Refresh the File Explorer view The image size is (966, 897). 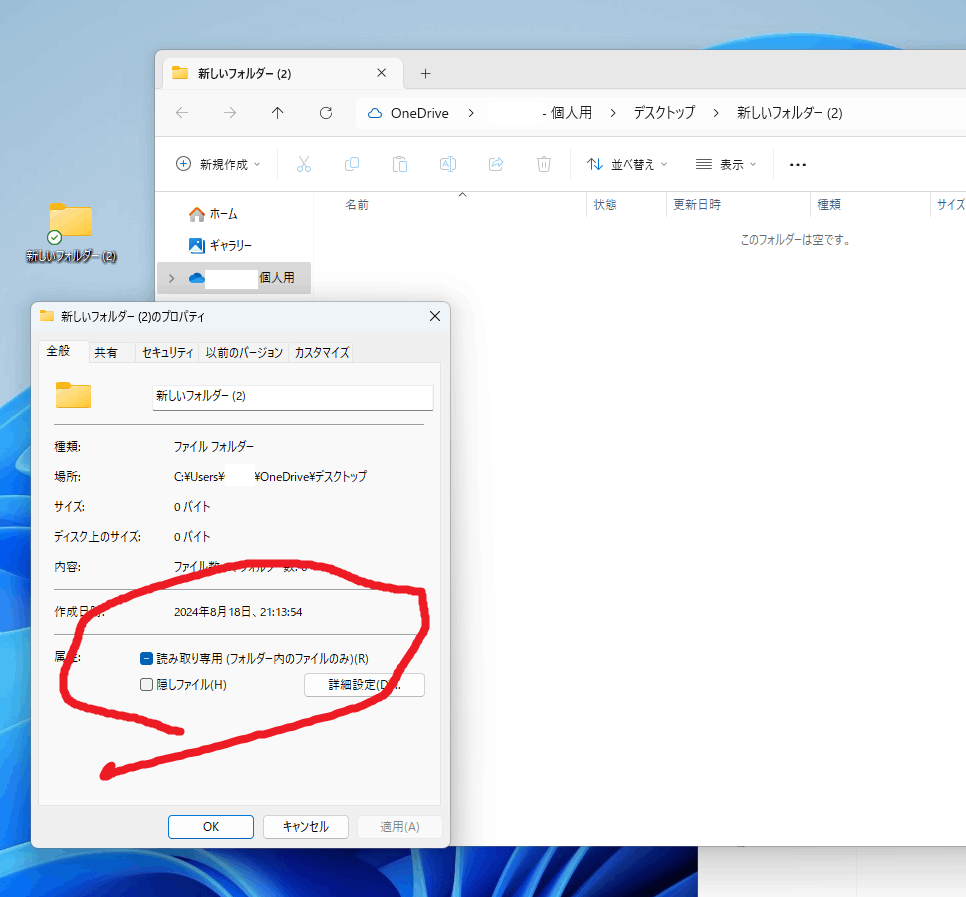pyautogui.click(x=326, y=113)
